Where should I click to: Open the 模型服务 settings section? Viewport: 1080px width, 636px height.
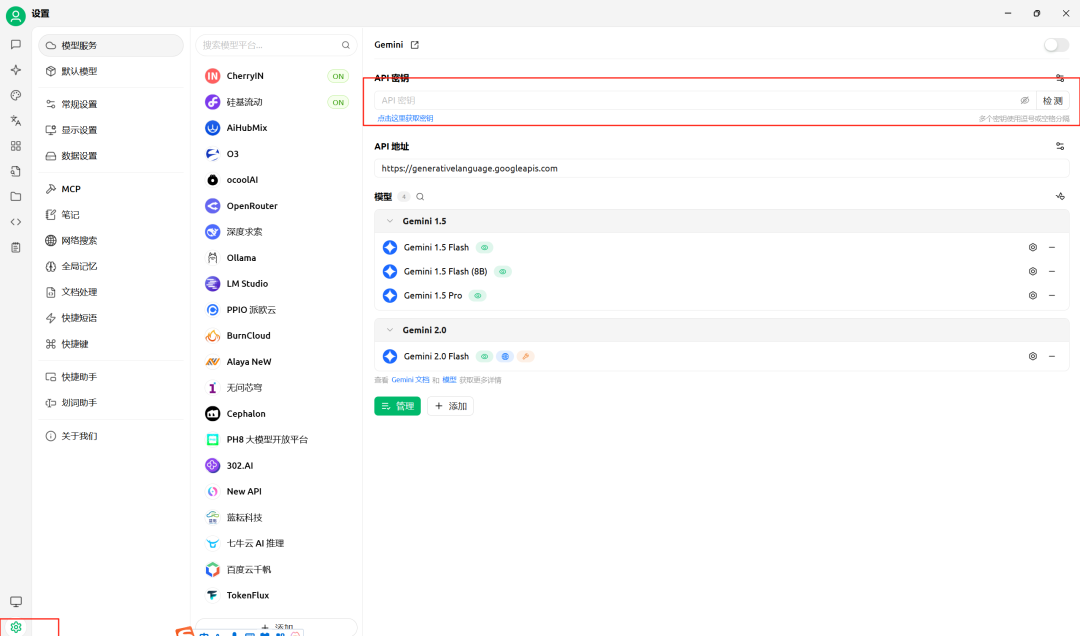pyautogui.click(x=111, y=45)
